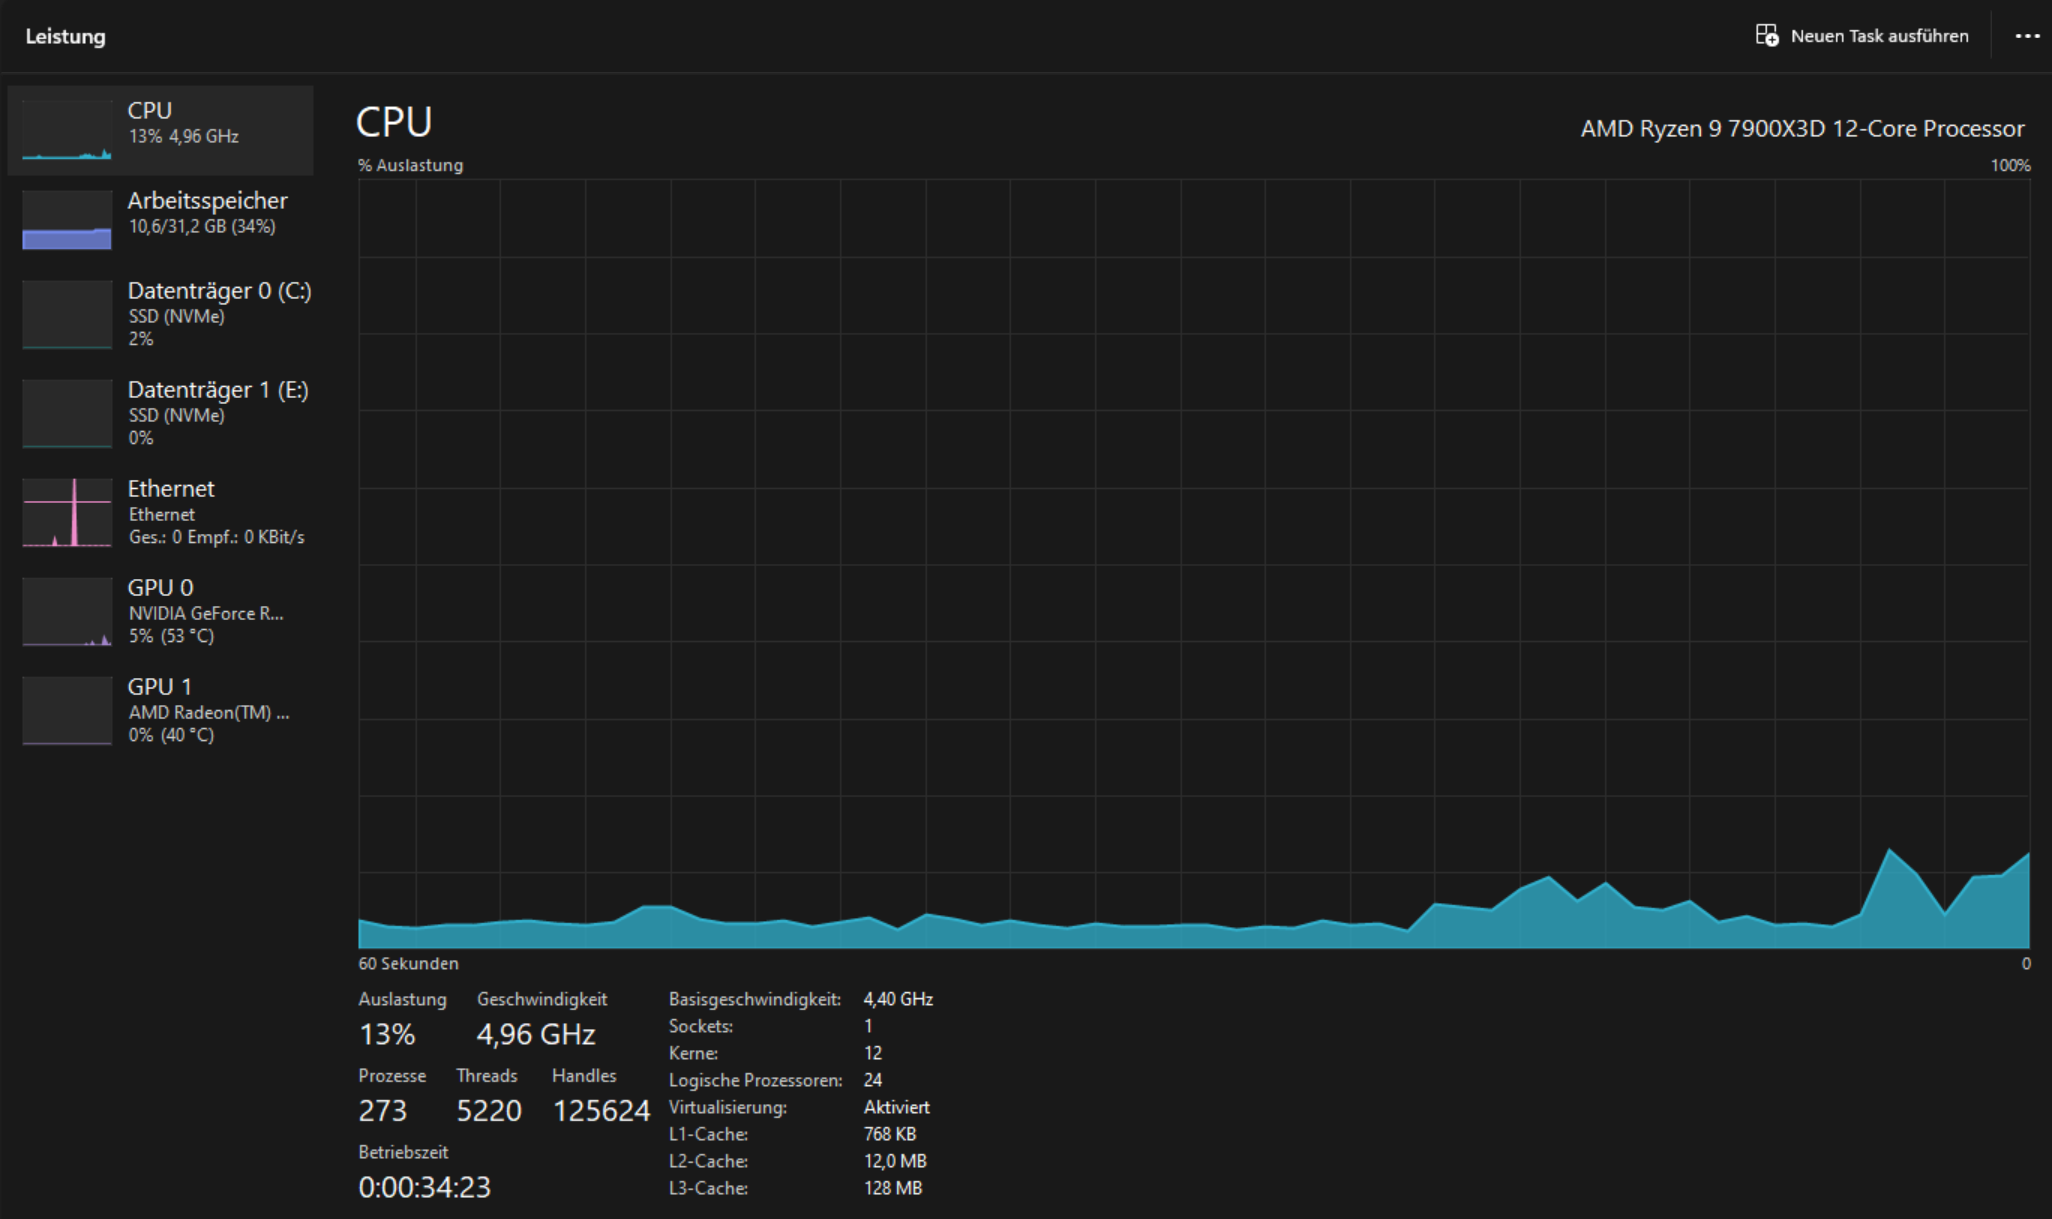2052x1219 pixels.
Task: Click inside the CPU usage graph
Action: point(1193,560)
